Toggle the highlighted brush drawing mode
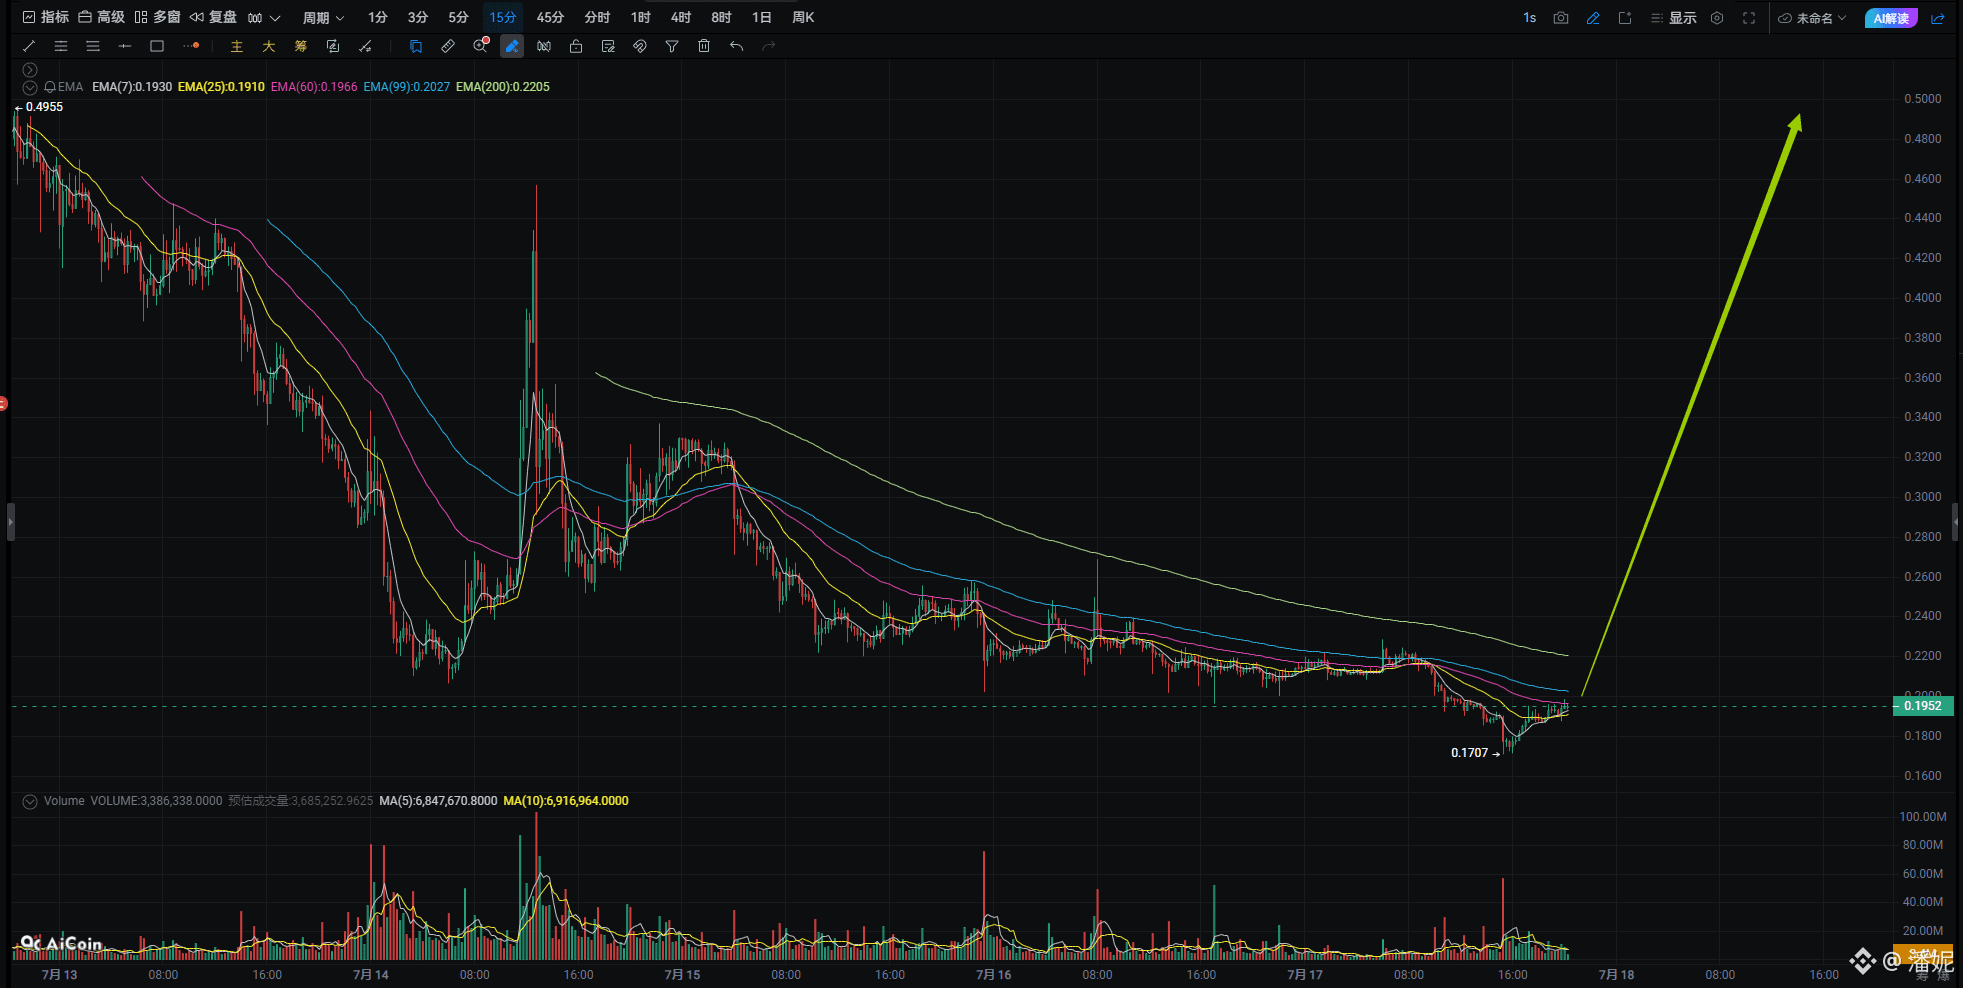The height and width of the screenshot is (988, 1963). point(512,46)
